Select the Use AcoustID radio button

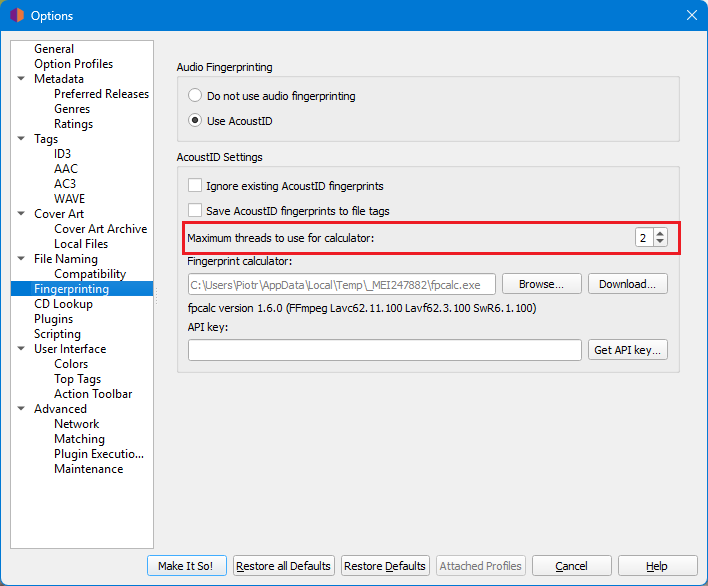195,121
